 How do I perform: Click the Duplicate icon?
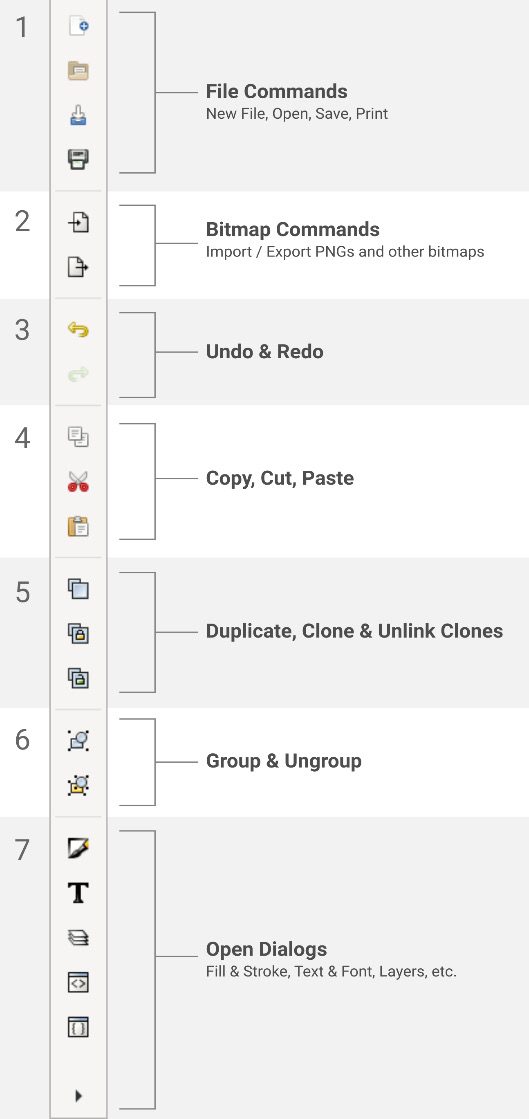[x=79, y=589]
